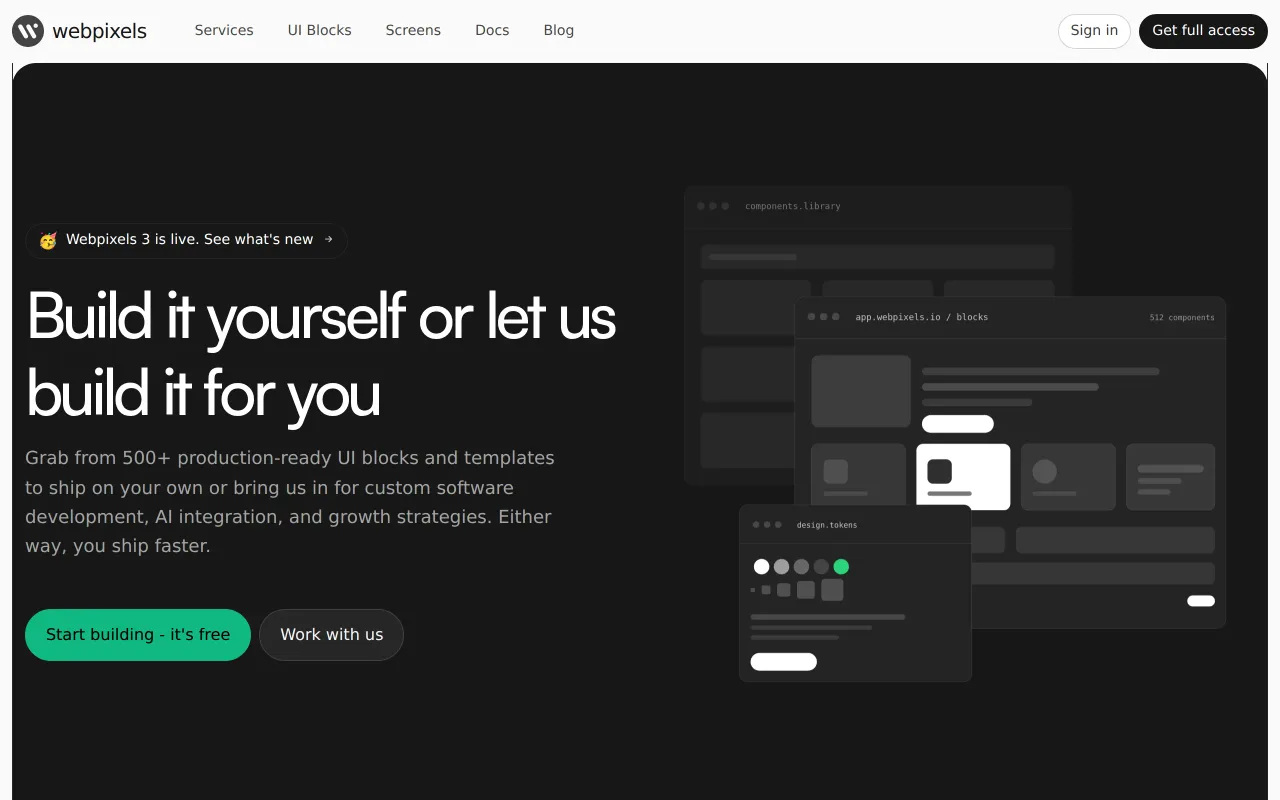The height and width of the screenshot is (800, 1280).
Task: Go to the Screens nav item
Action: 413,30
